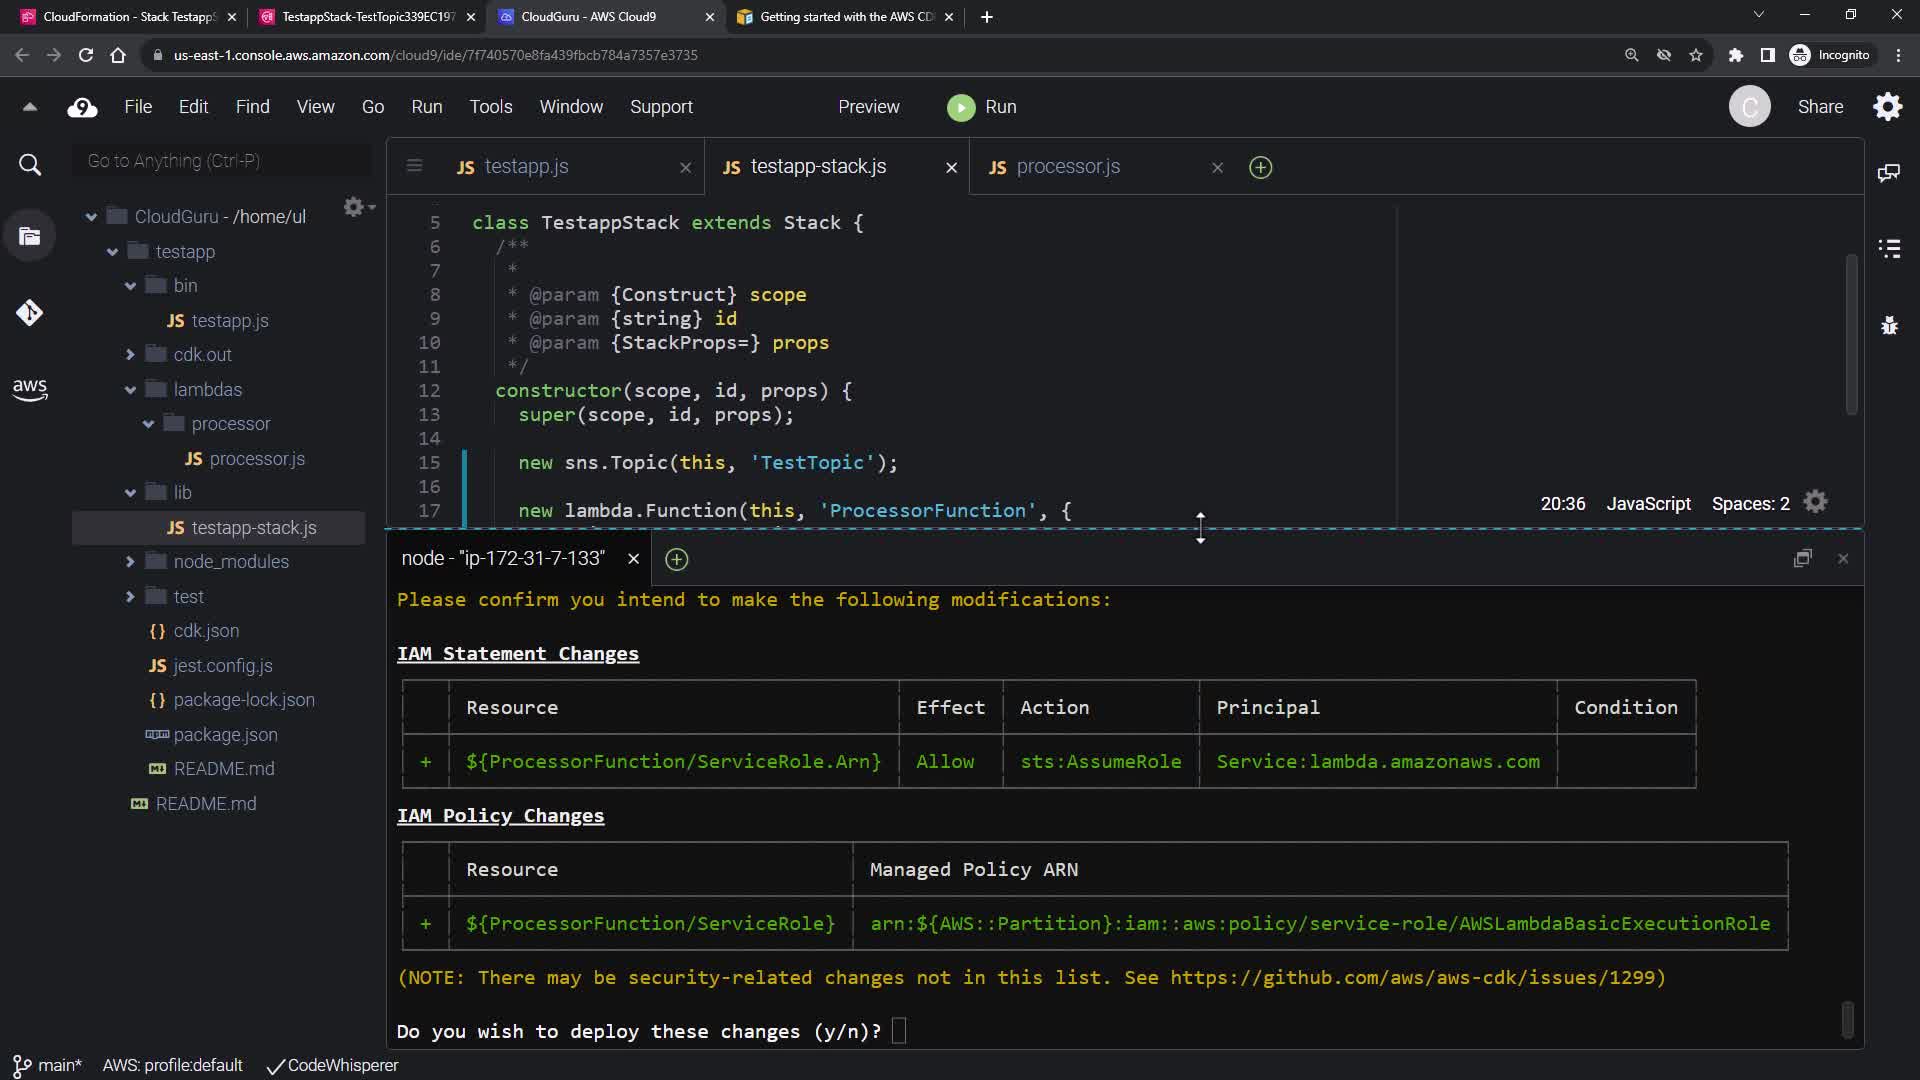Open the Collaborate chat panel icon

click(x=1889, y=173)
